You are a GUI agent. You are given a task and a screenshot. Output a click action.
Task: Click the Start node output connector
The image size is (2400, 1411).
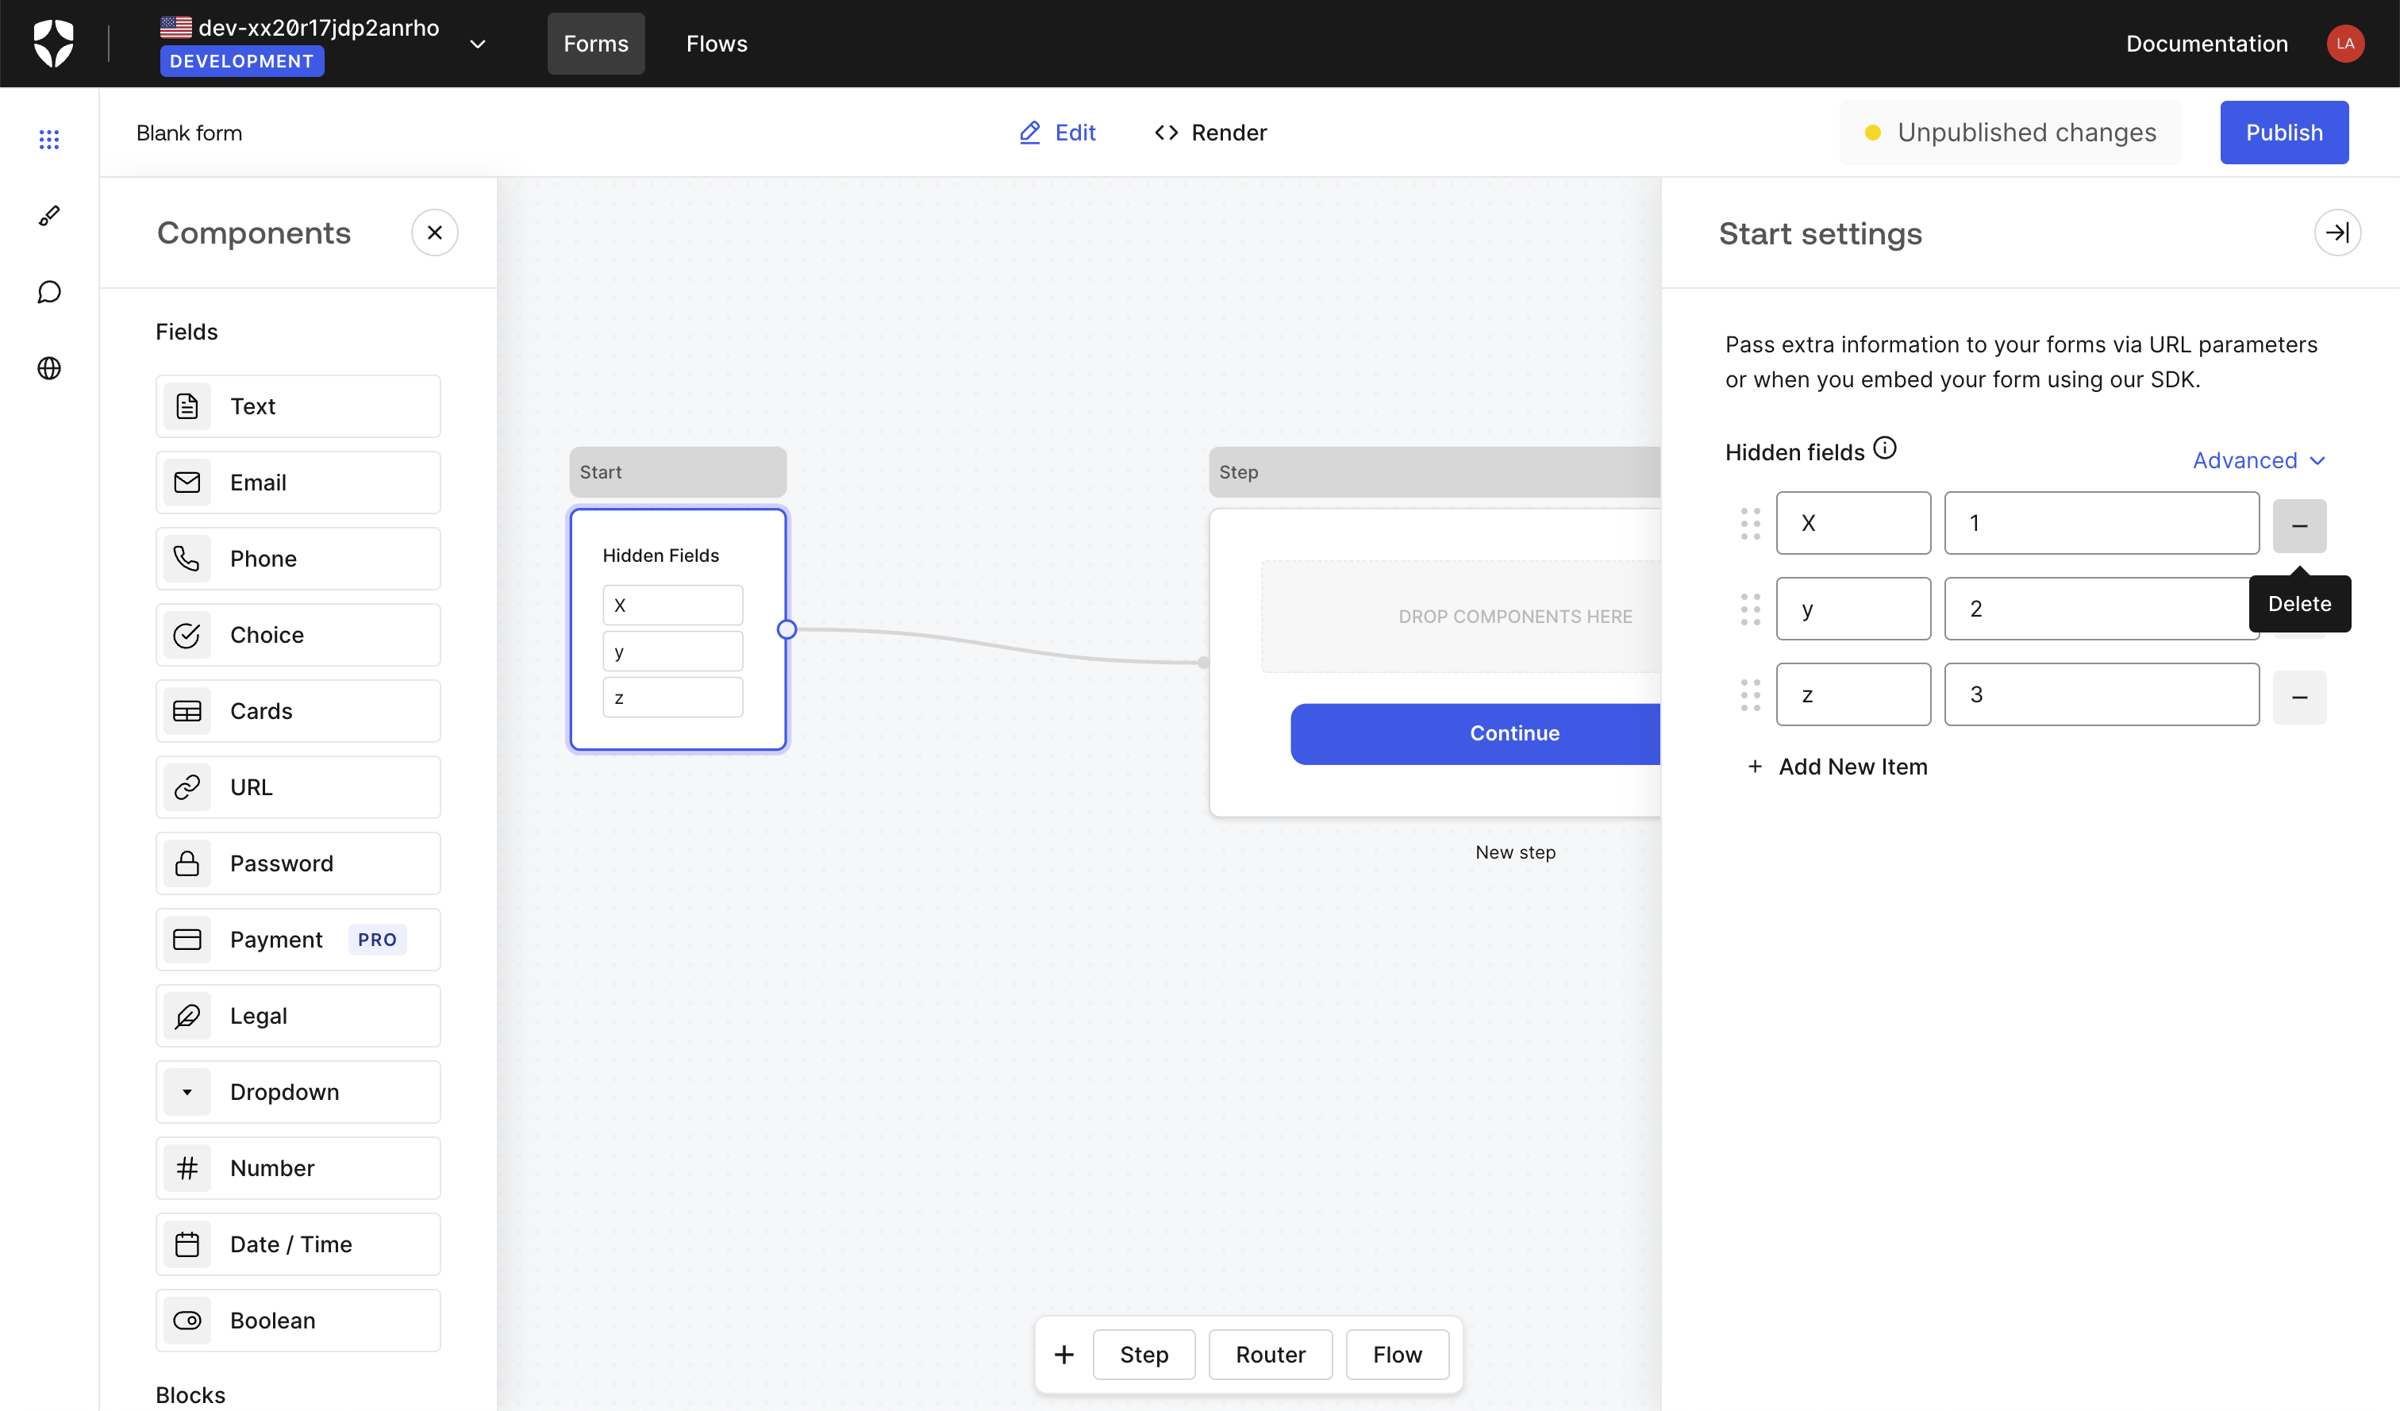click(787, 629)
